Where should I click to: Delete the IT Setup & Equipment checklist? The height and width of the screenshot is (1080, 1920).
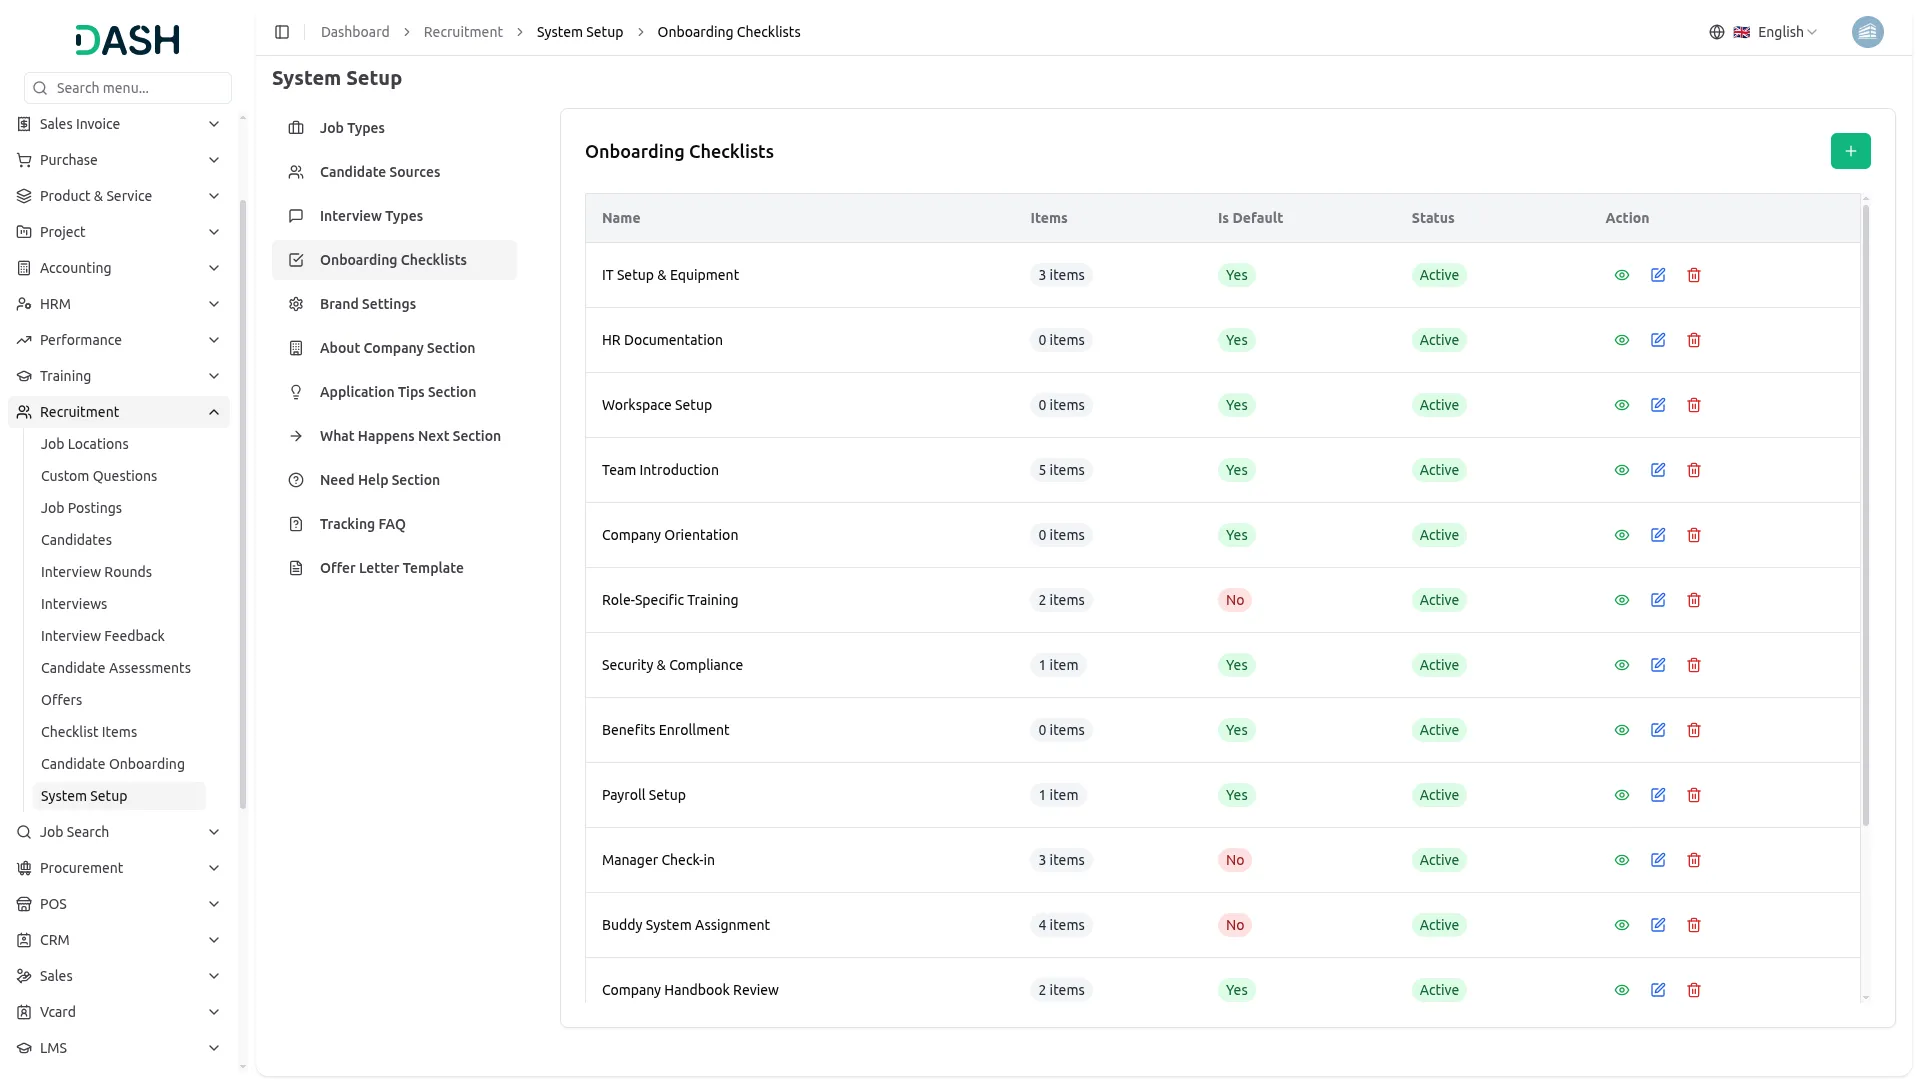click(1694, 275)
